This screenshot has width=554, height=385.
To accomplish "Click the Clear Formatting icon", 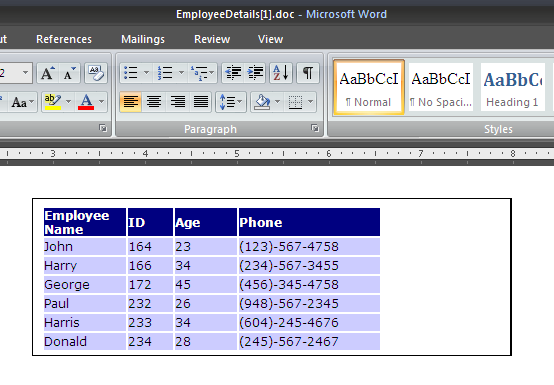I will pos(95,73).
